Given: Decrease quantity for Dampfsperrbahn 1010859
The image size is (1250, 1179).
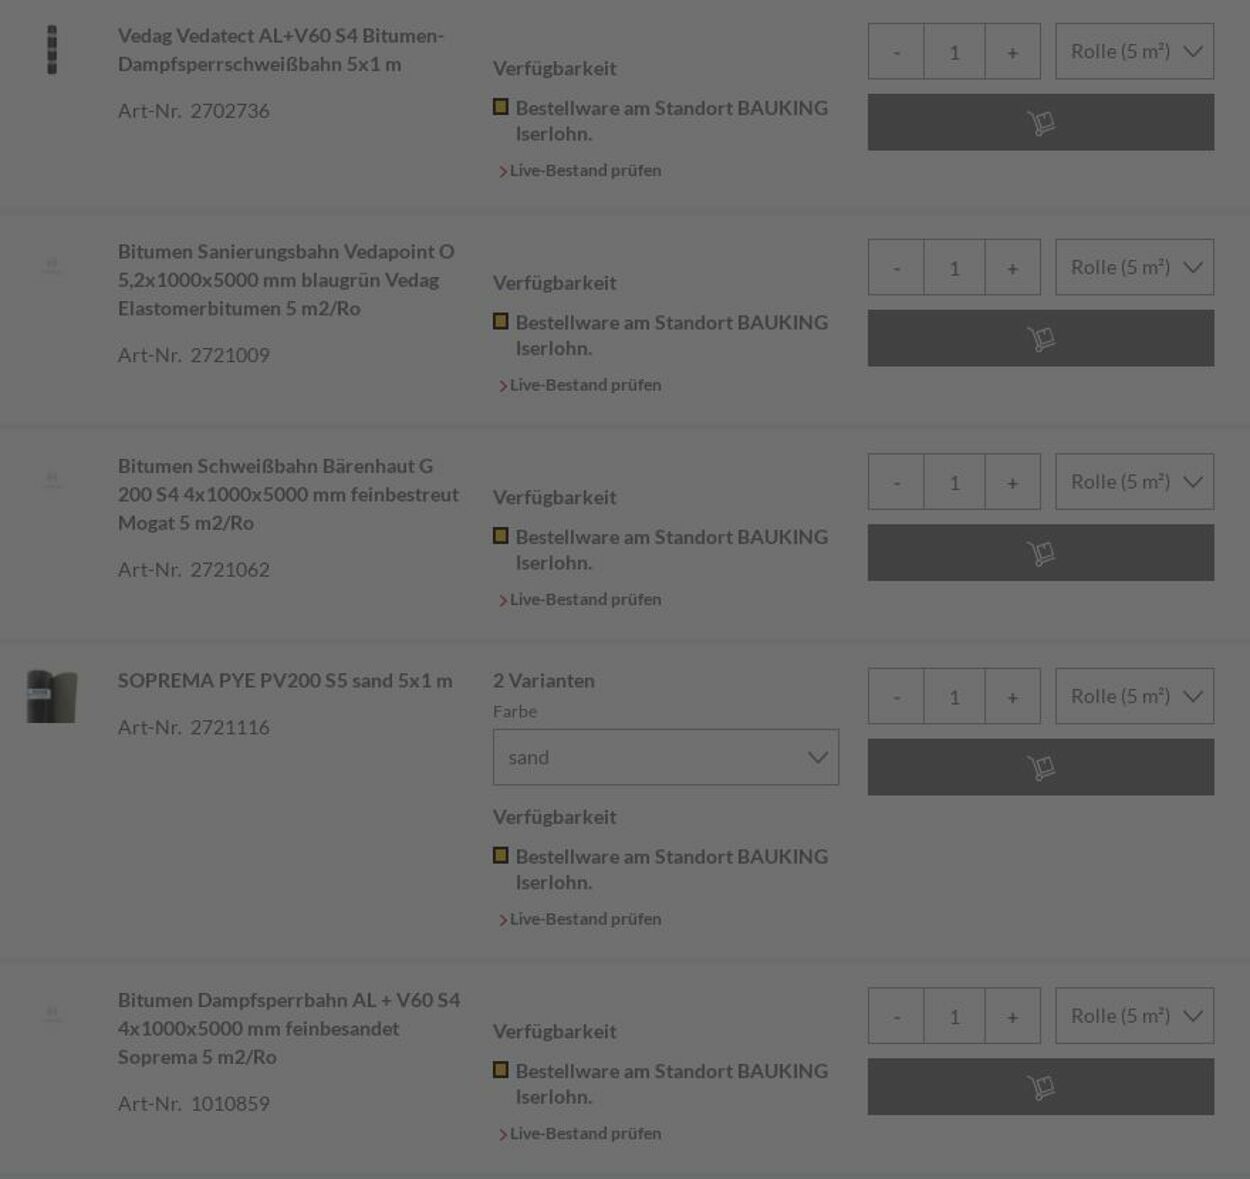Looking at the screenshot, I should pyautogui.click(x=896, y=1016).
